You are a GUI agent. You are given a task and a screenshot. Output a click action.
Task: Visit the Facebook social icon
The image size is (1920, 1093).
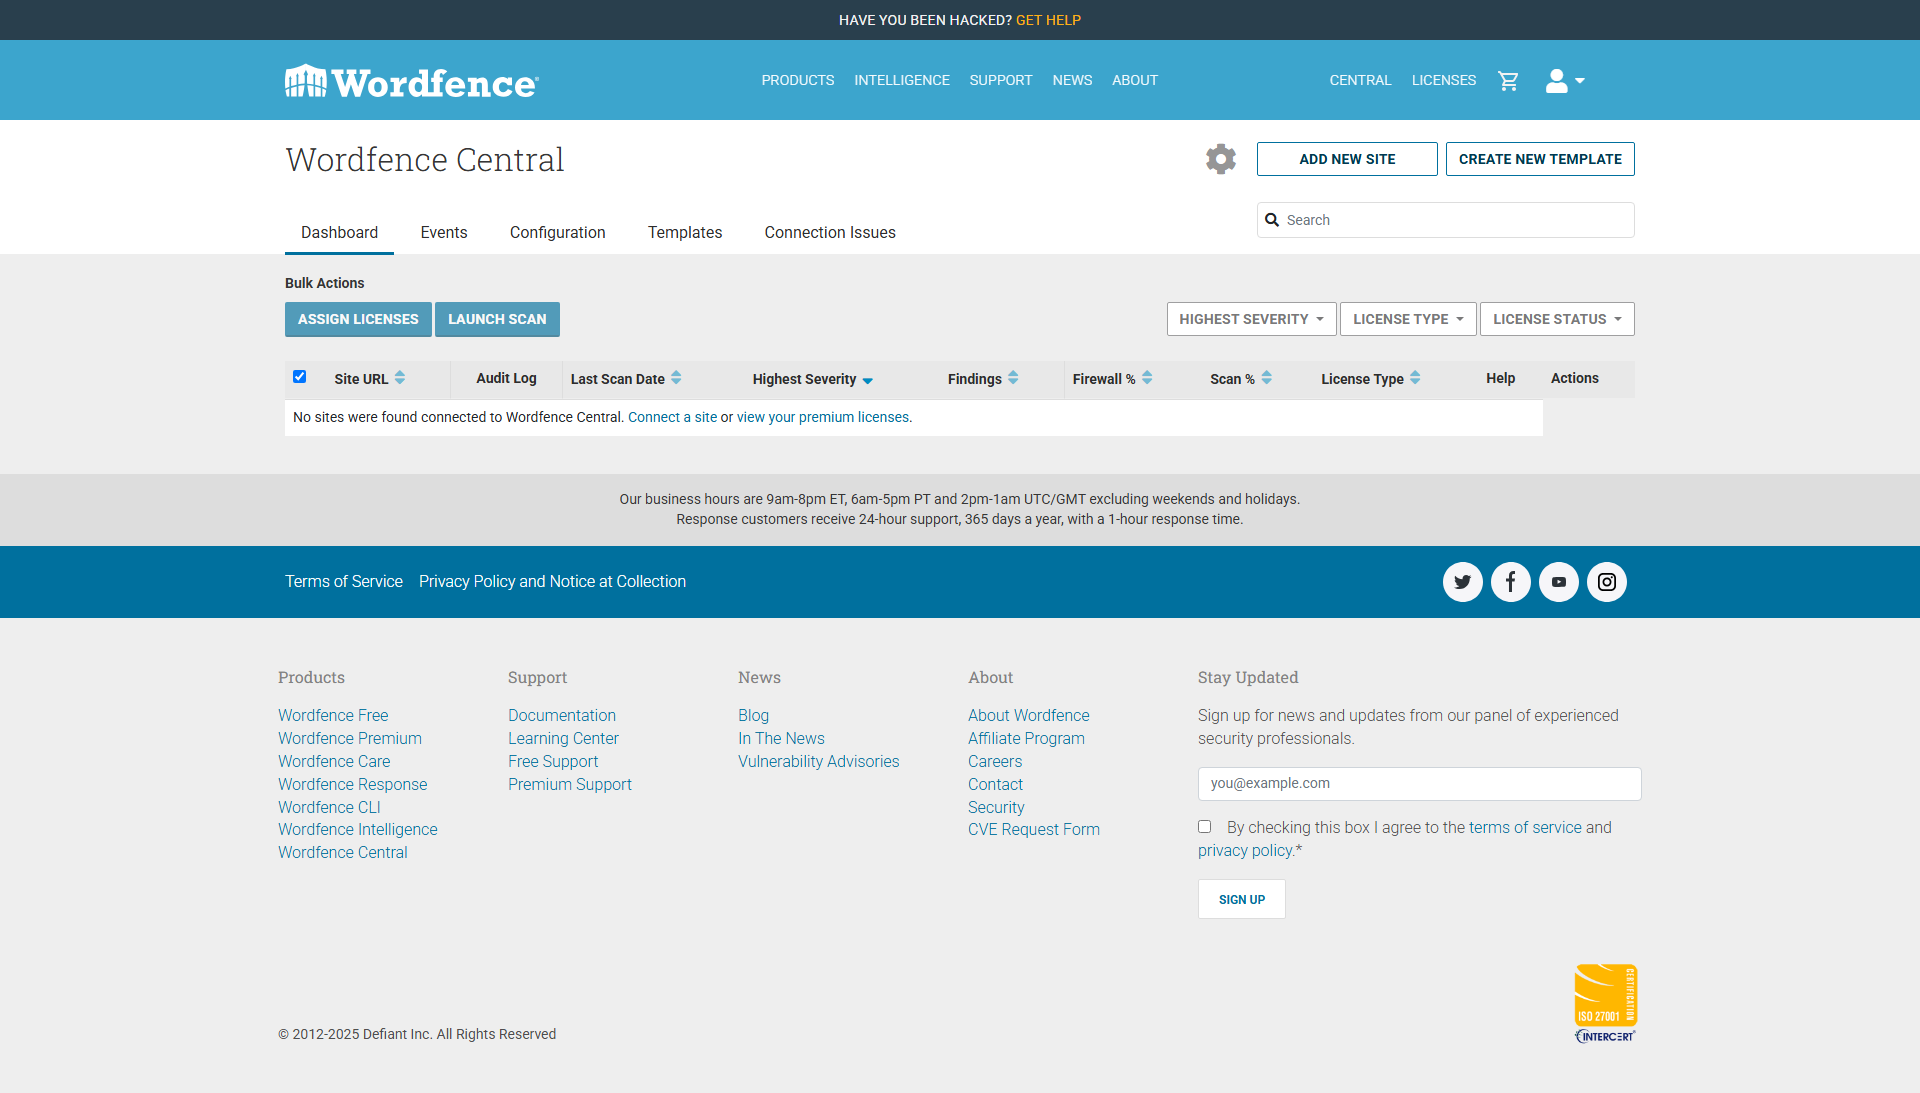[x=1510, y=582]
